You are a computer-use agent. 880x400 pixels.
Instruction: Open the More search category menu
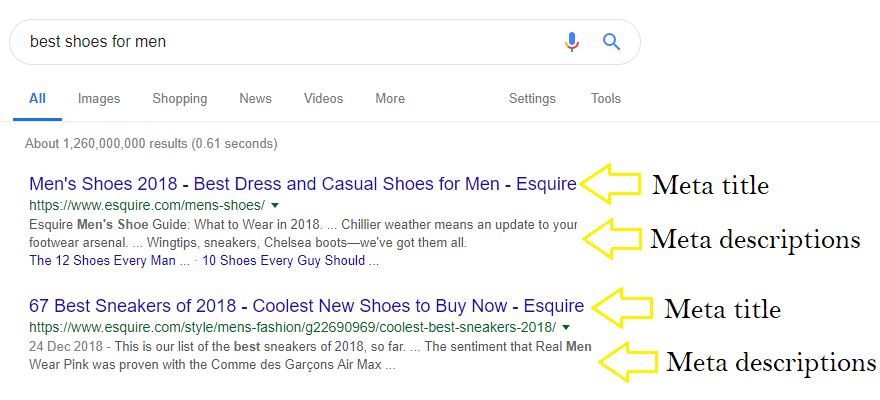(390, 99)
